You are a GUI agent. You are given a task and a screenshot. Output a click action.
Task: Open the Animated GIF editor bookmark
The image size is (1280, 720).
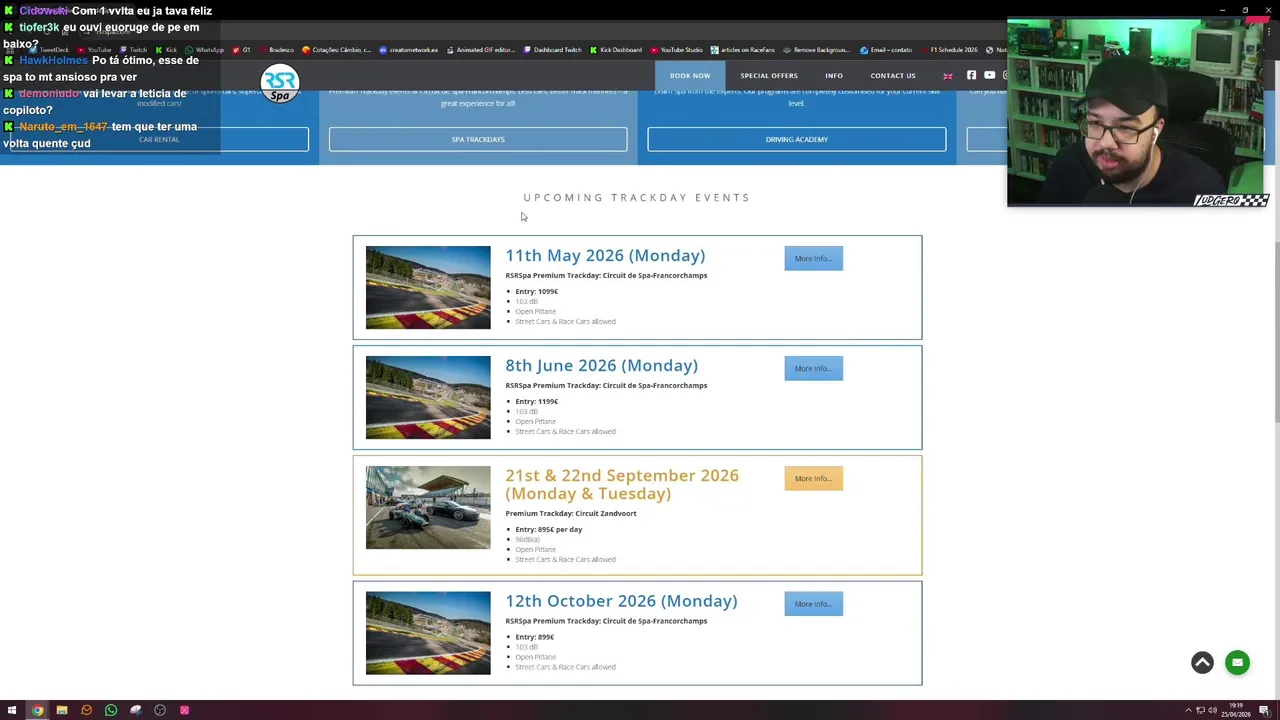click(x=480, y=50)
